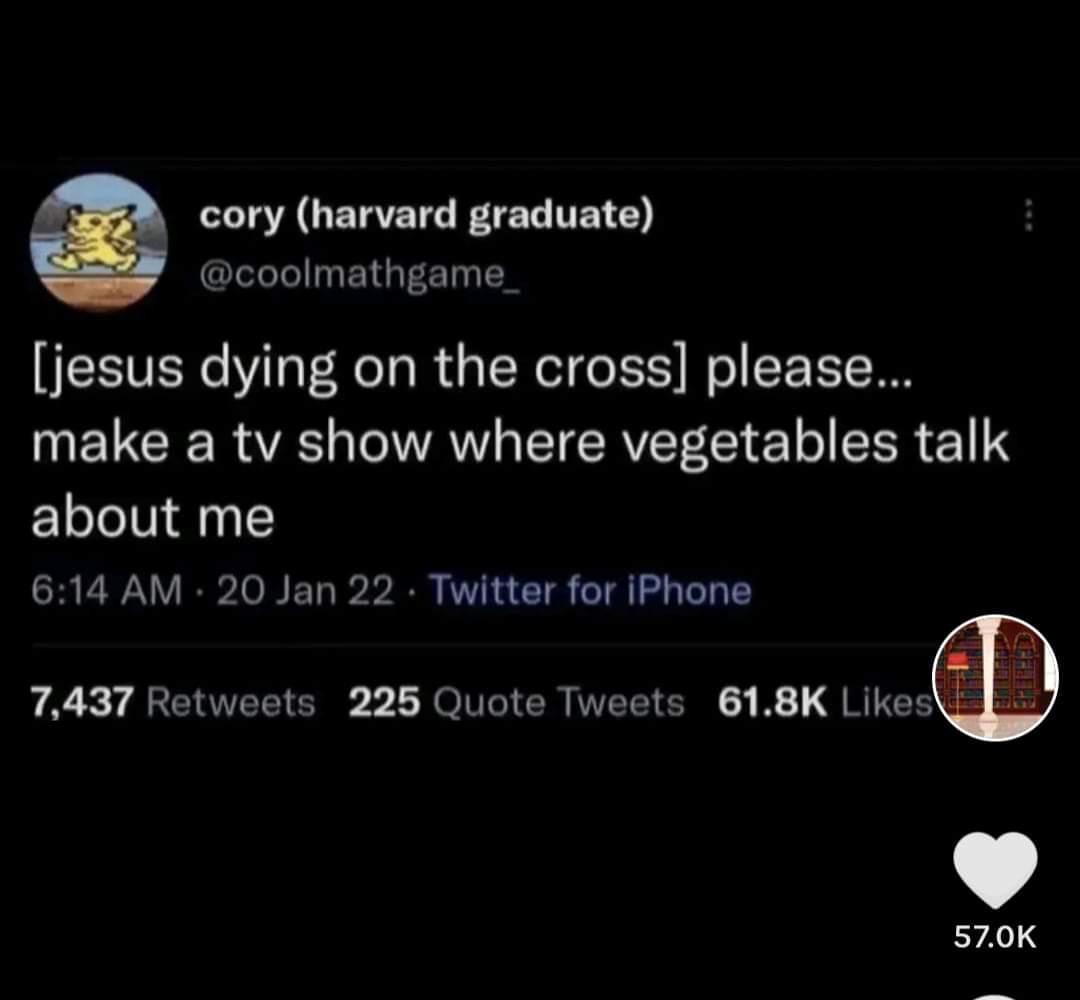Open the "cory (harvard graduate)" display name
This screenshot has height=1000, width=1080.
click(x=426, y=215)
